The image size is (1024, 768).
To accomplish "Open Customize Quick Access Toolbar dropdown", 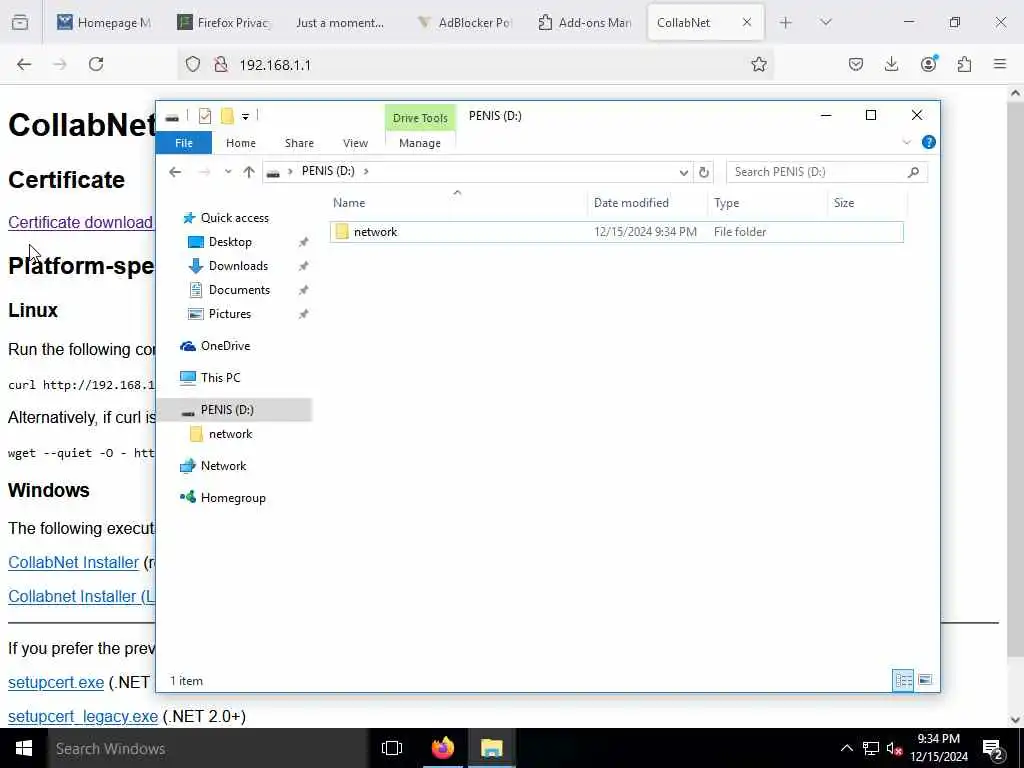I will point(246,117).
